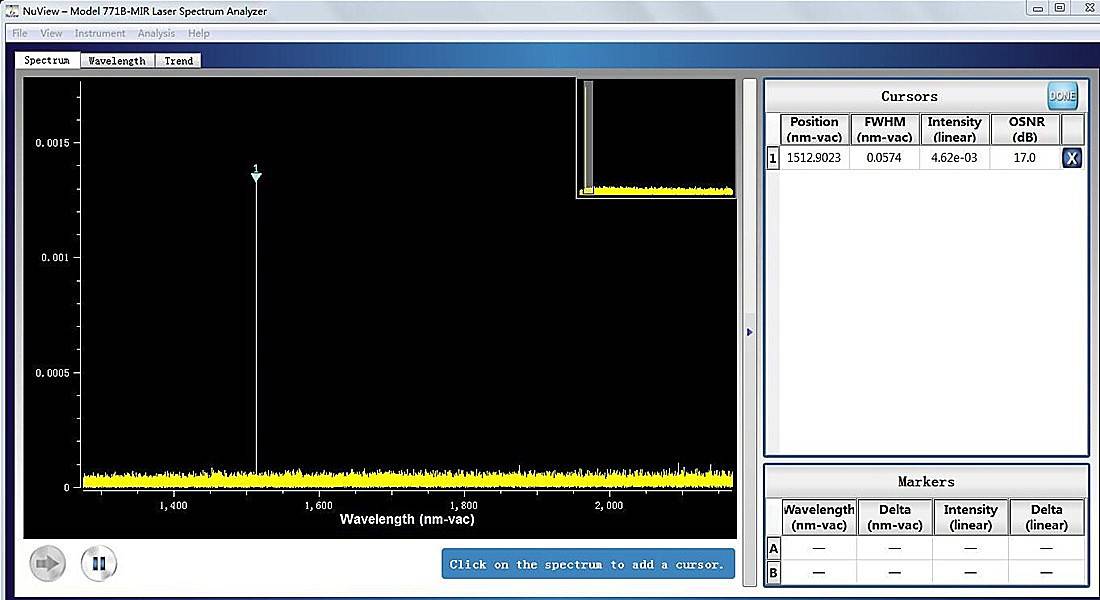The height and width of the screenshot is (600, 1100).
Task: Select marker row B
Action: click(x=773, y=572)
